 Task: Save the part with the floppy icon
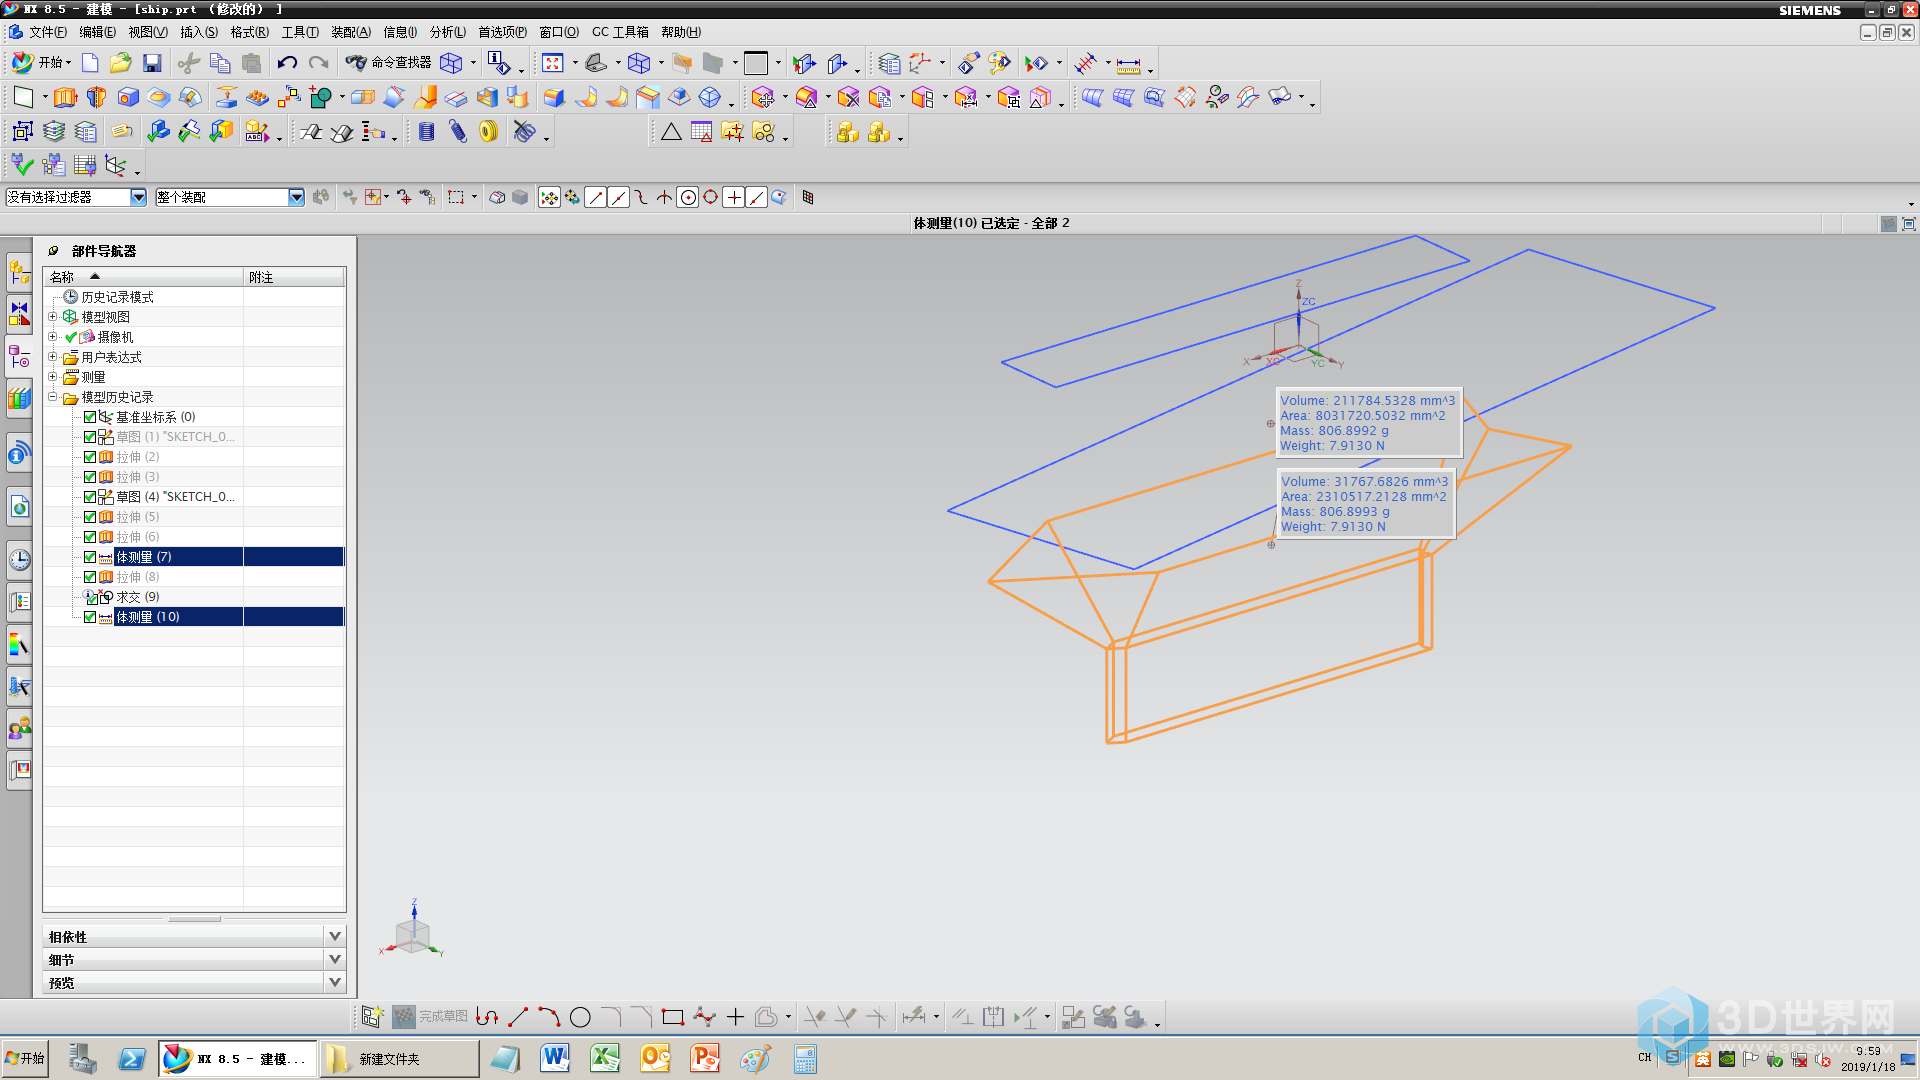coord(152,63)
